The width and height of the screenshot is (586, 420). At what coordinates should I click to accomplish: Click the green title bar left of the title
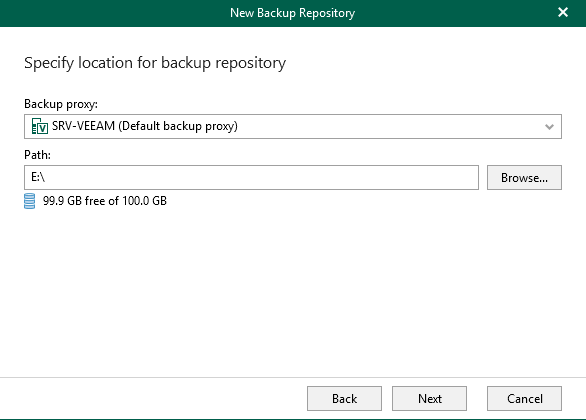112,13
